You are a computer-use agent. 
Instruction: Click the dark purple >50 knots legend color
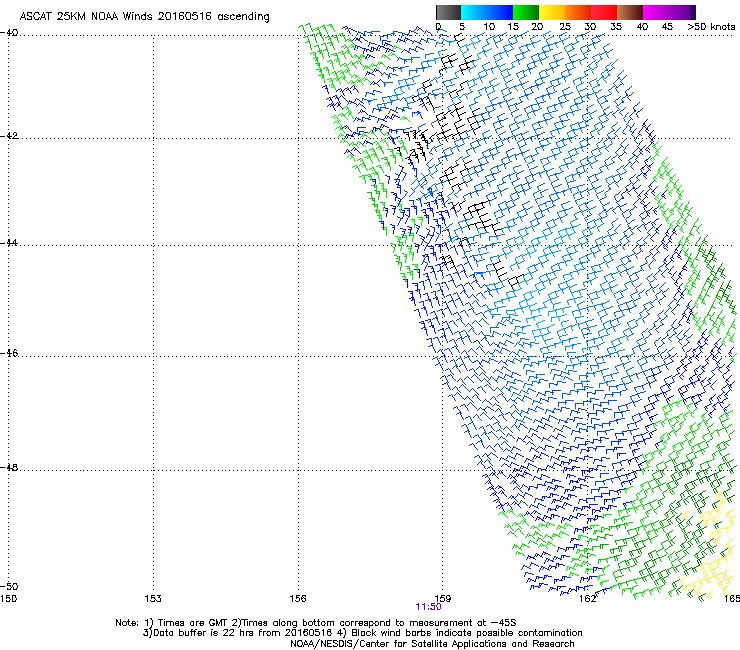693,12
